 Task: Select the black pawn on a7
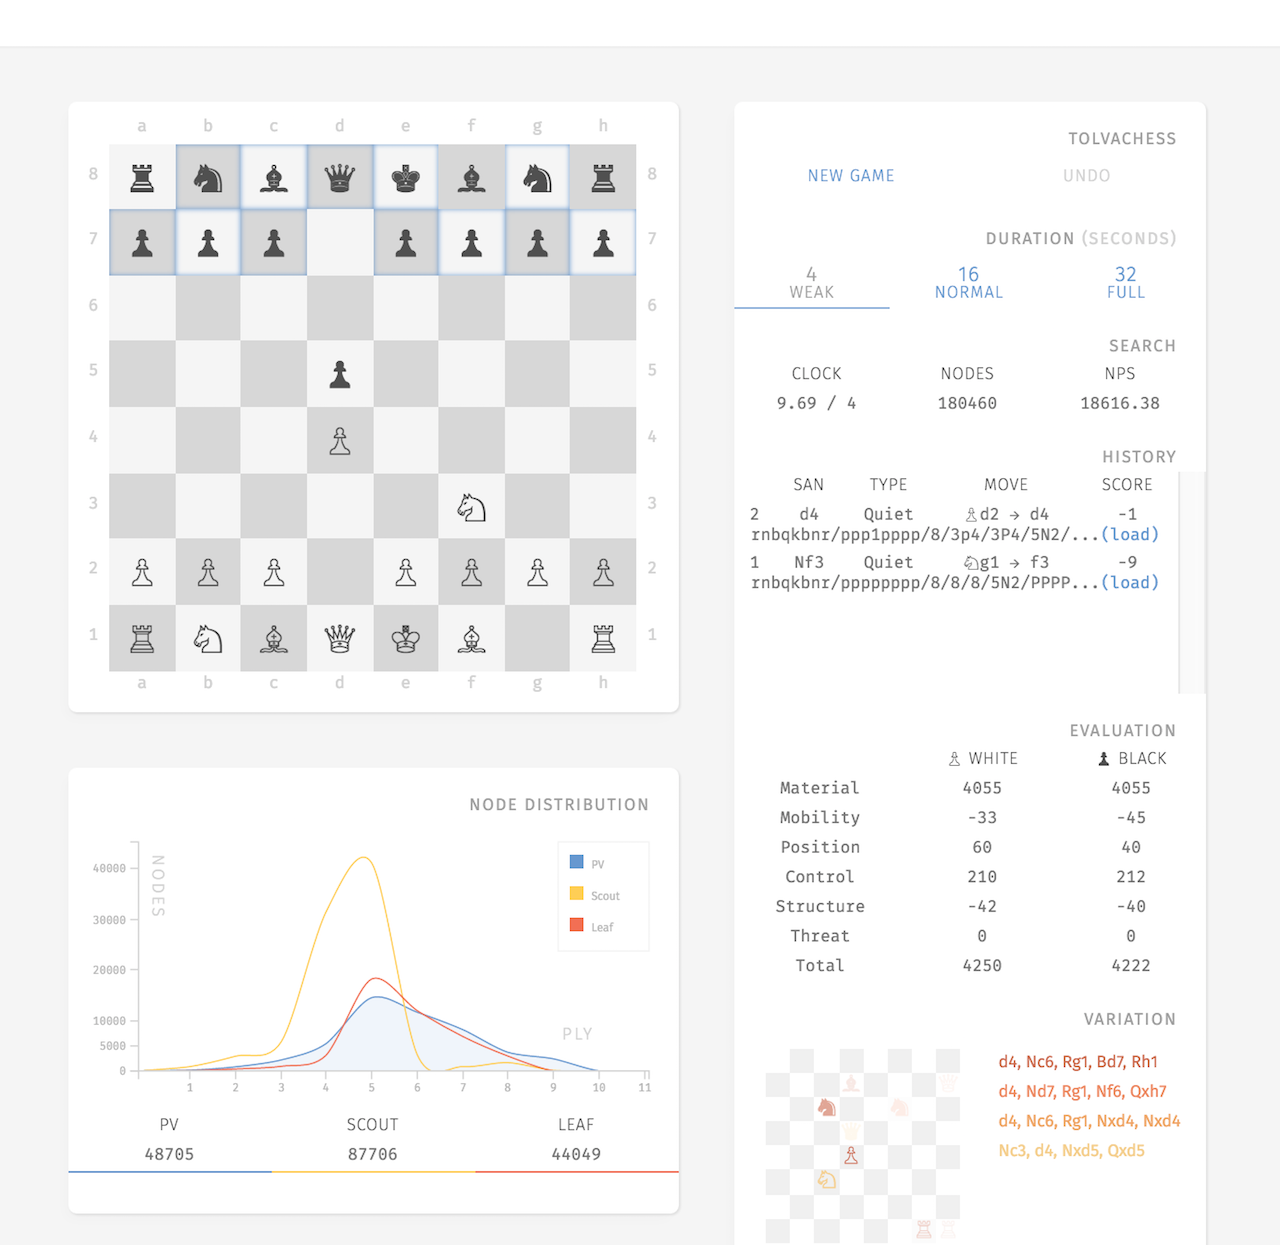coord(142,243)
